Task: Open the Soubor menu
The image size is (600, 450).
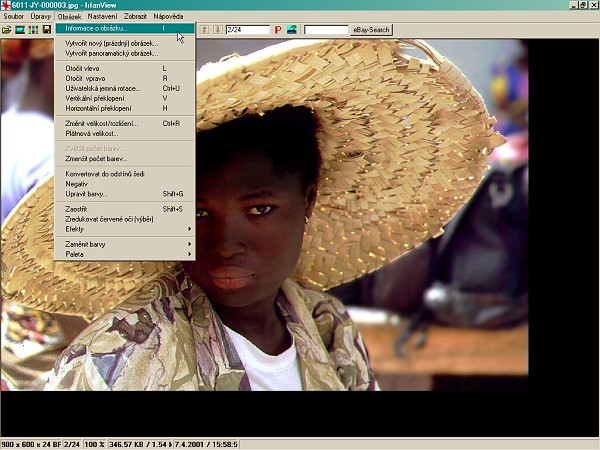Action: (x=13, y=17)
